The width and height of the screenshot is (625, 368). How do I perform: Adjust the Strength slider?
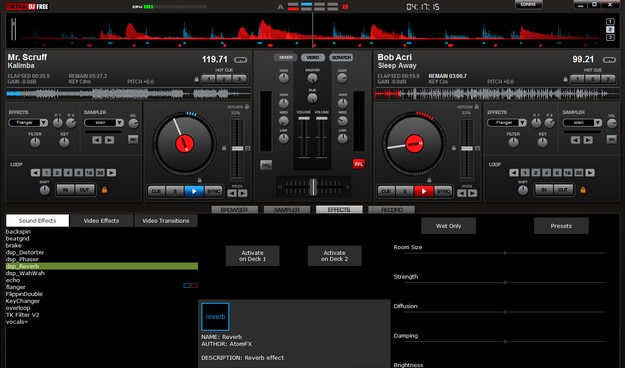click(x=505, y=283)
